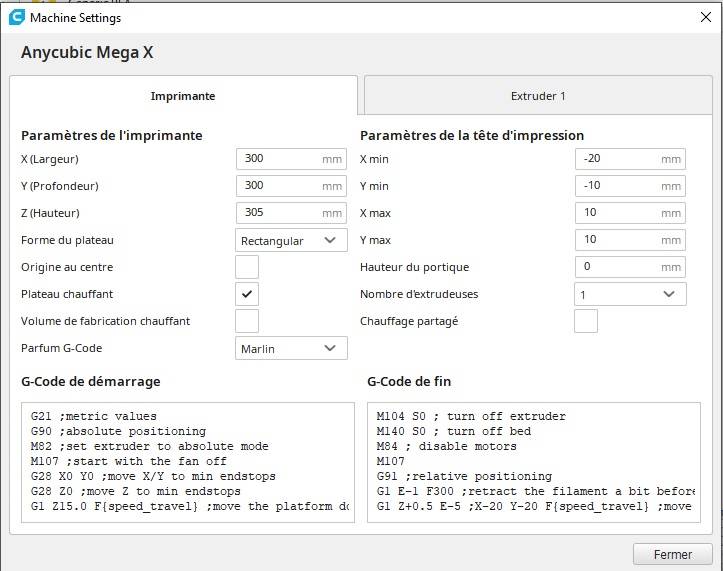The height and width of the screenshot is (571, 723).
Task: Select the X min input field
Action: pyautogui.click(x=620, y=159)
